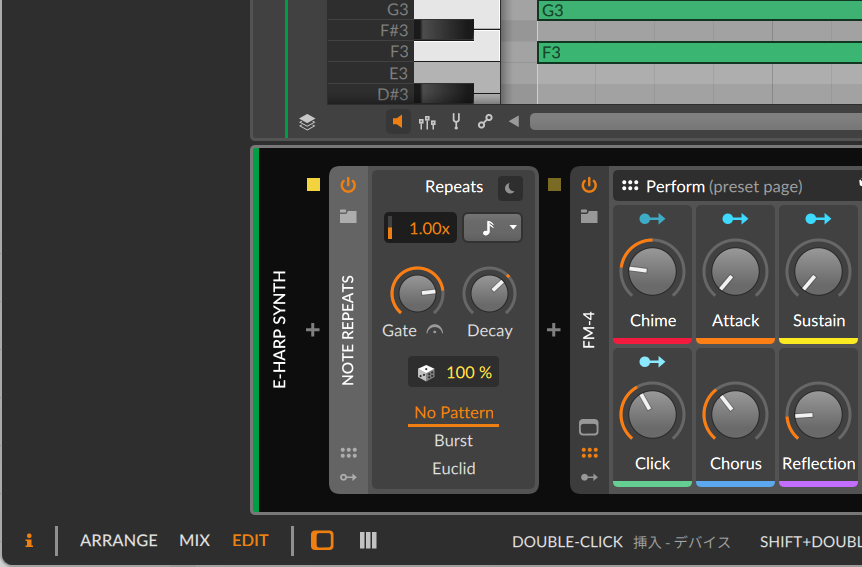The width and height of the screenshot is (862, 567).
Task: Click the mixer faders icon in editor toolbar
Action: tap(427, 122)
